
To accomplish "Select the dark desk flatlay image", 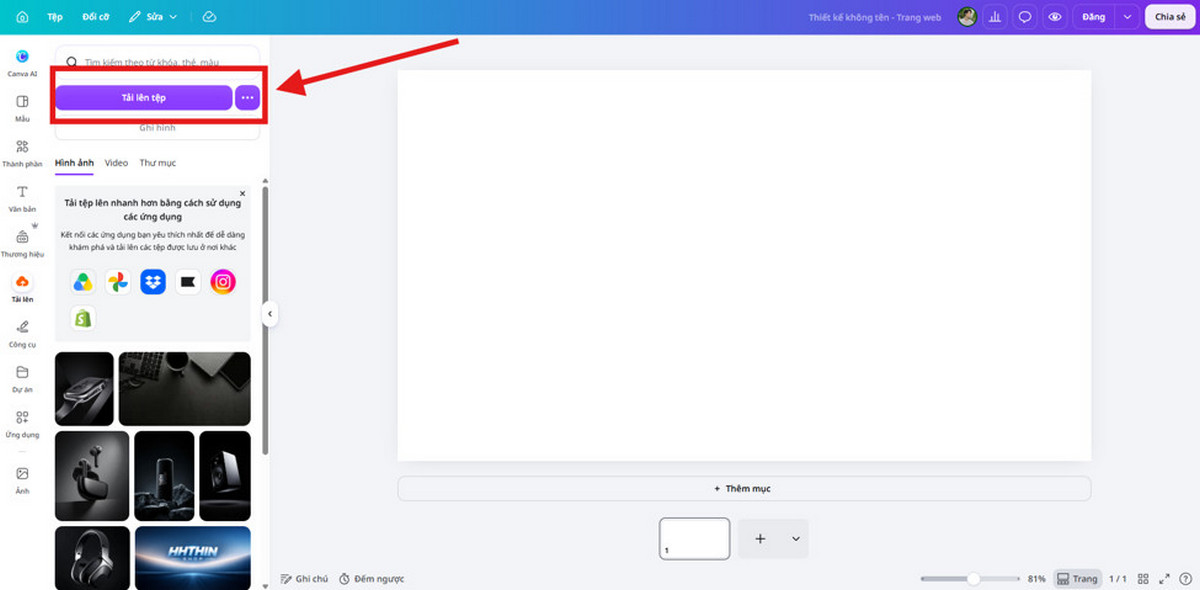I will pos(185,389).
